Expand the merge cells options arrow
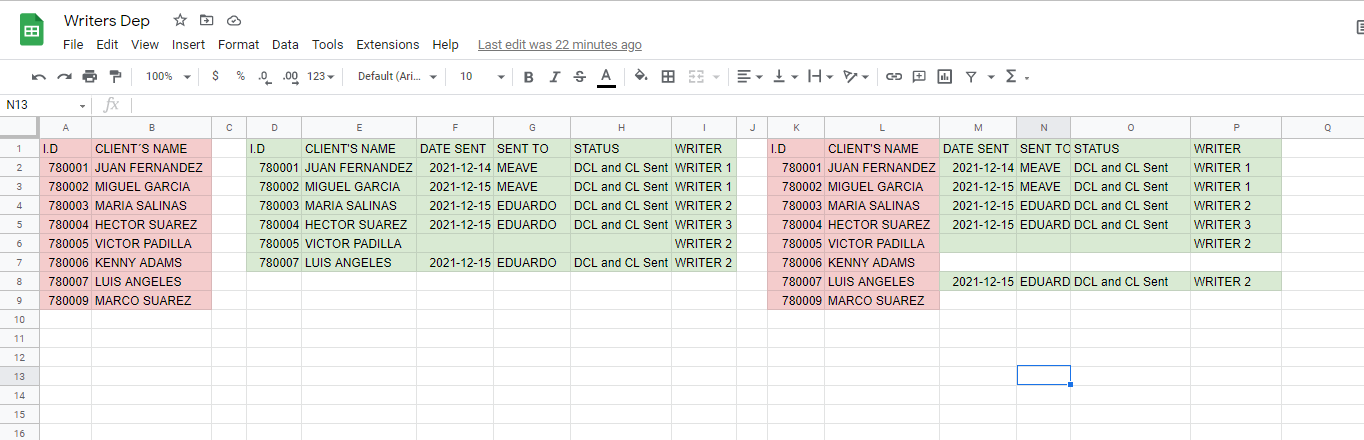1364x440 pixels. (x=716, y=77)
